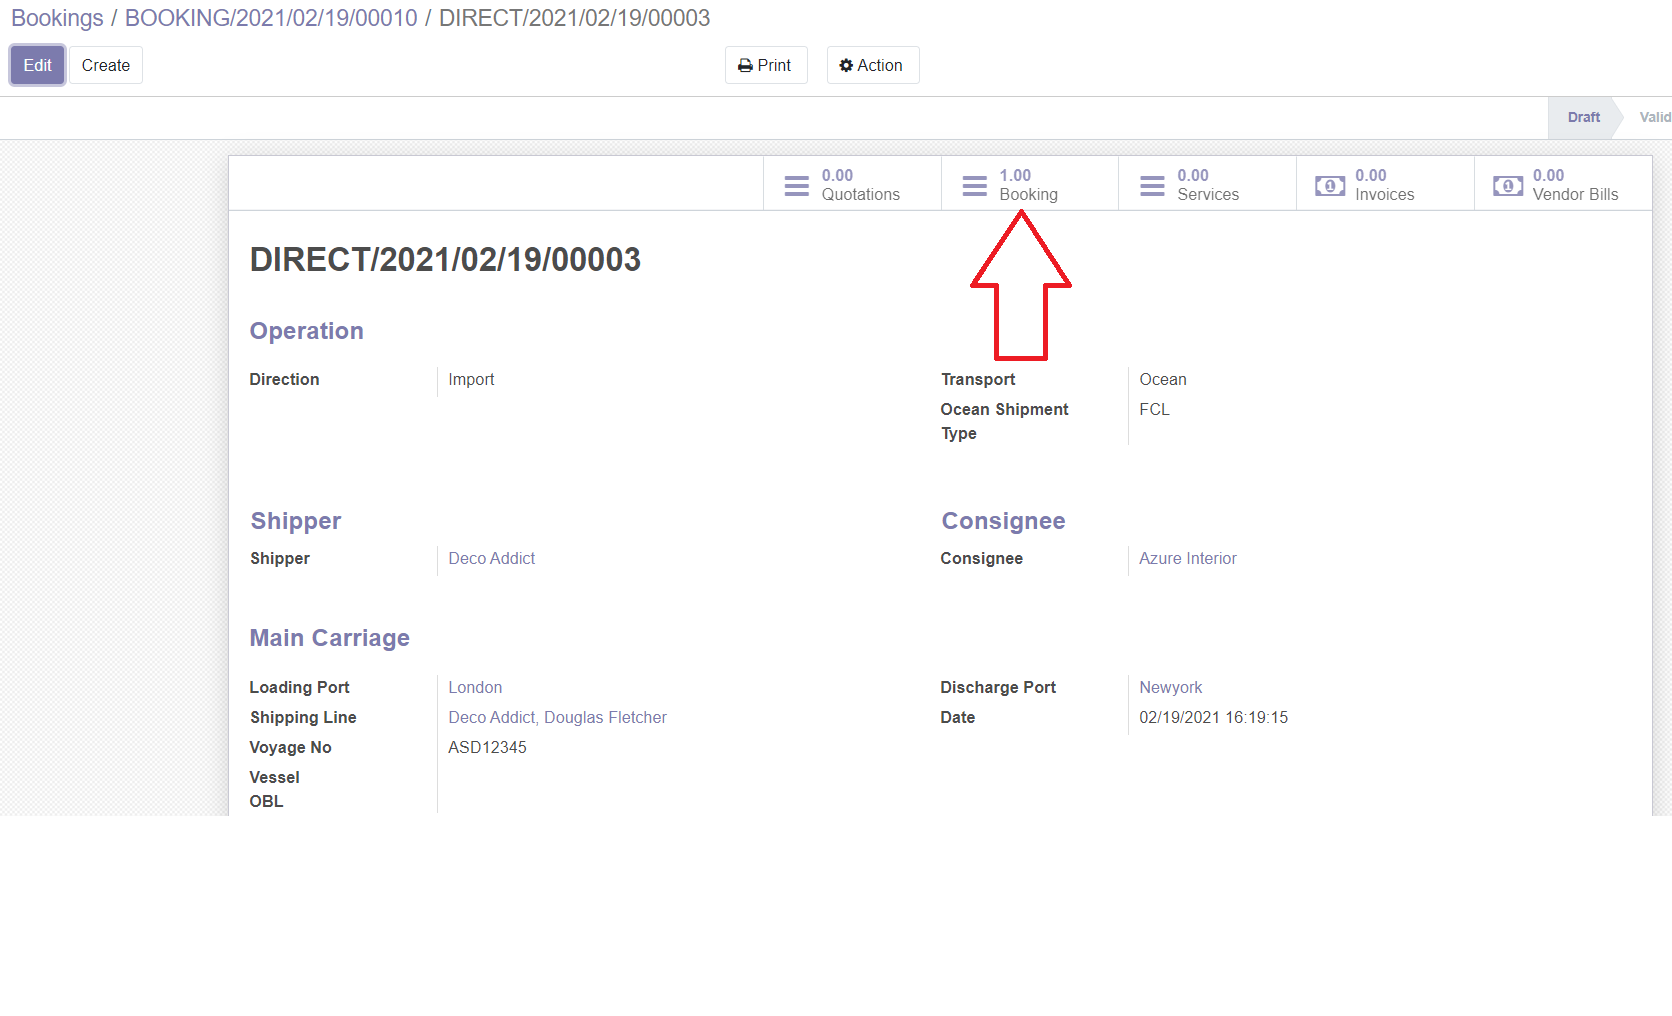1672x1016 pixels.
Task: Open the London loading port link
Action: pos(475,687)
